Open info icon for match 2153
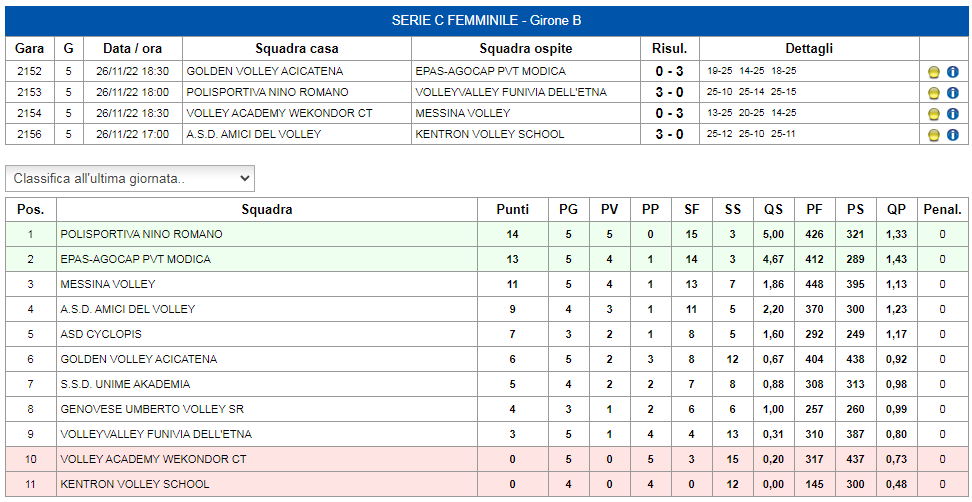Image resolution: width=972 pixels, height=502 pixels. tap(953, 93)
